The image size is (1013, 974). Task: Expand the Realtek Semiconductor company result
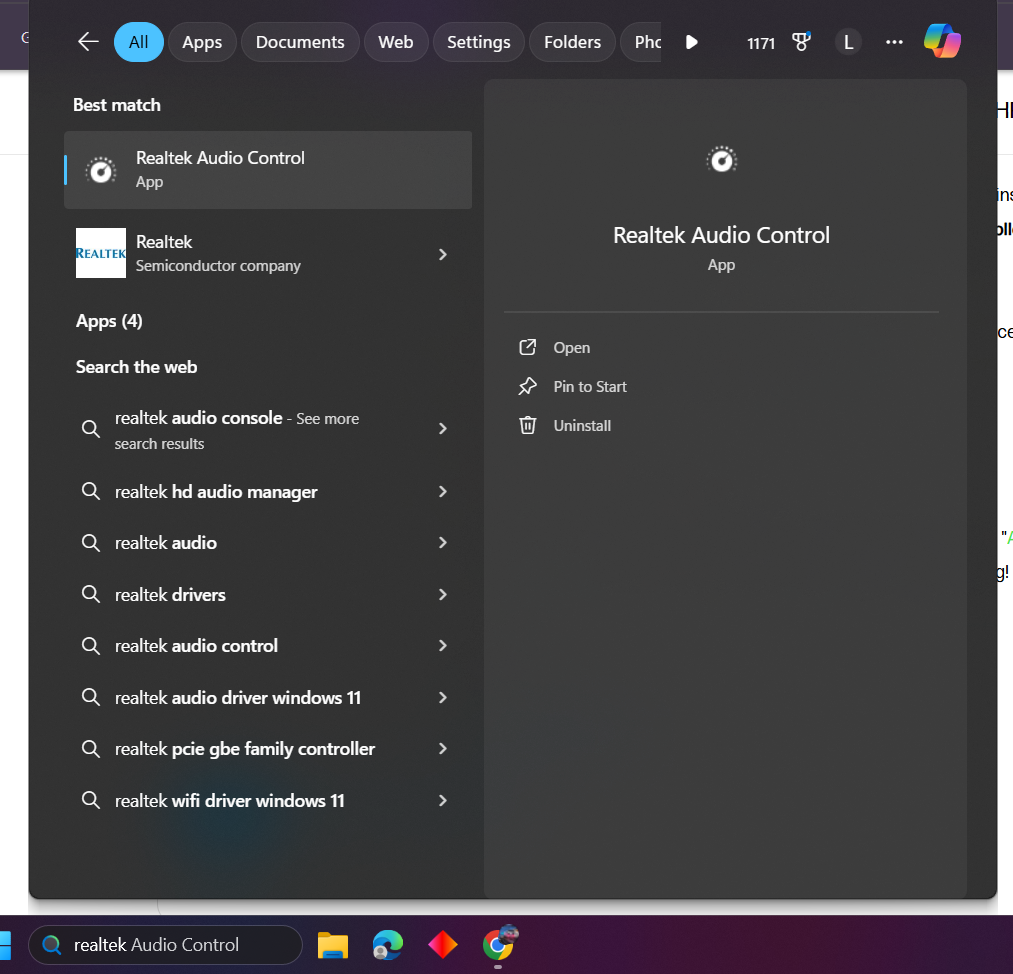[442, 254]
